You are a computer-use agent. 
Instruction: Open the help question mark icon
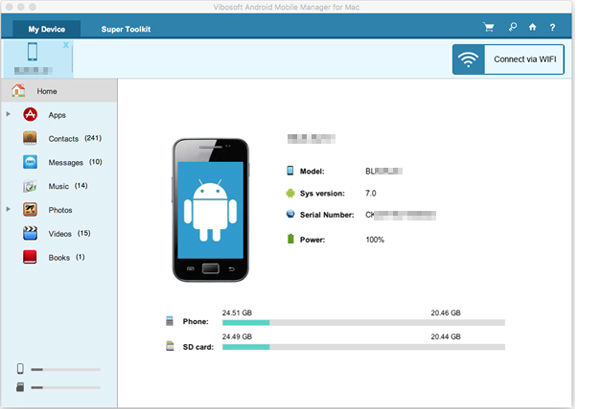(x=552, y=28)
